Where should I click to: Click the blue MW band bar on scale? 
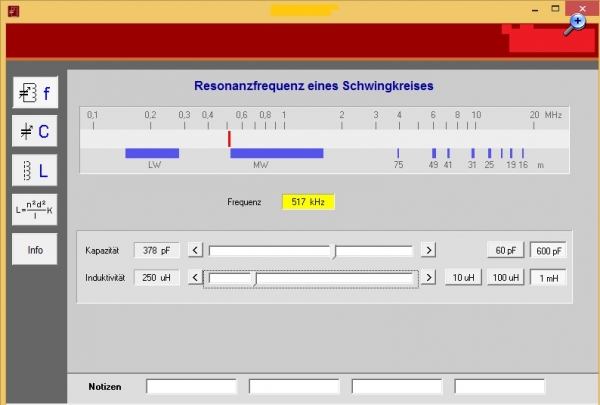276,153
